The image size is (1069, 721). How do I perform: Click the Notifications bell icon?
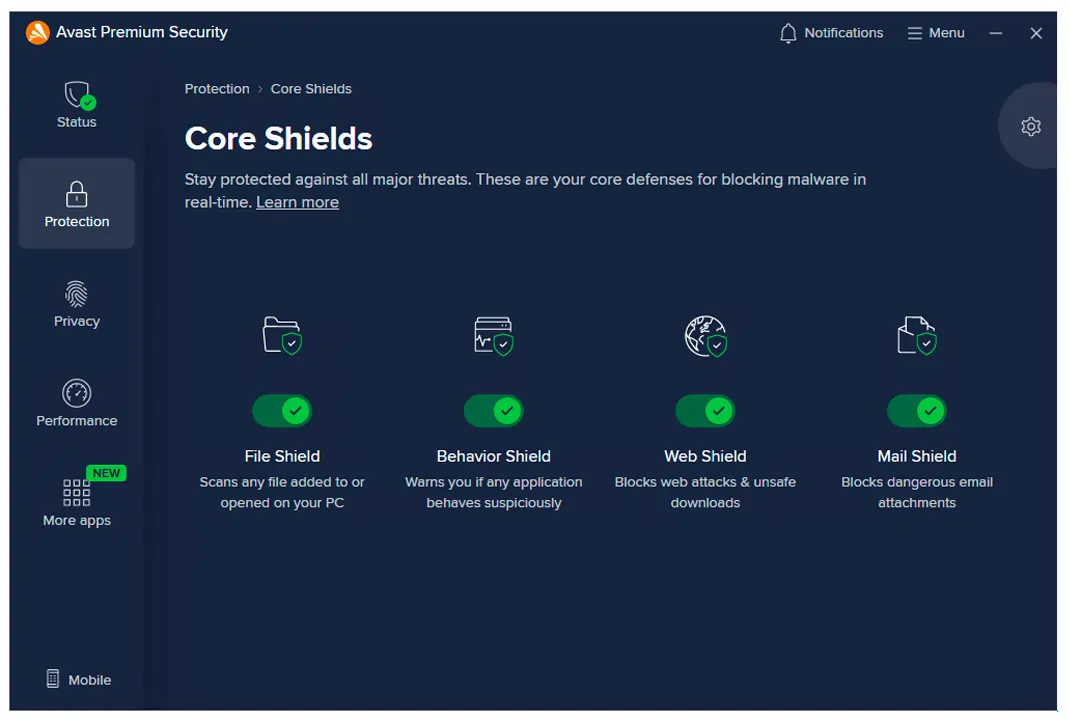pyautogui.click(x=788, y=33)
